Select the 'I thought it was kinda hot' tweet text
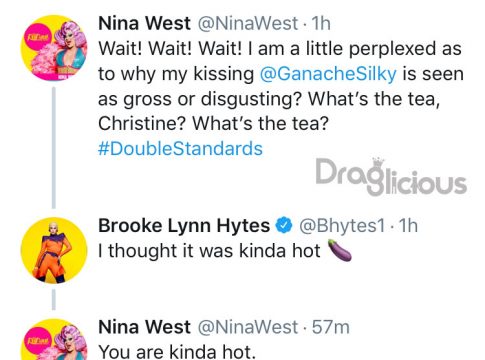The width and height of the screenshot is (485, 360). click(x=209, y=251)
